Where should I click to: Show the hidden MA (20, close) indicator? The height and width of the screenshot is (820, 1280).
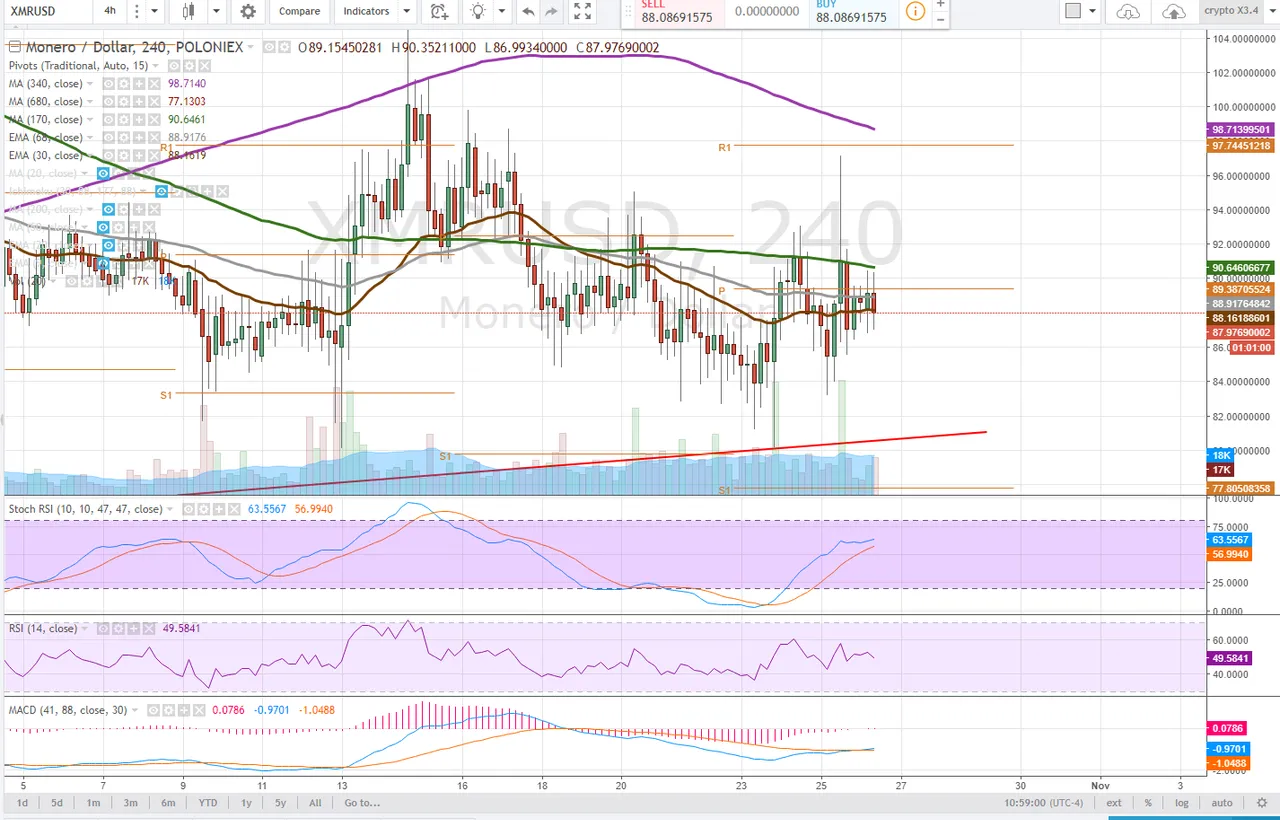[103, 173]
